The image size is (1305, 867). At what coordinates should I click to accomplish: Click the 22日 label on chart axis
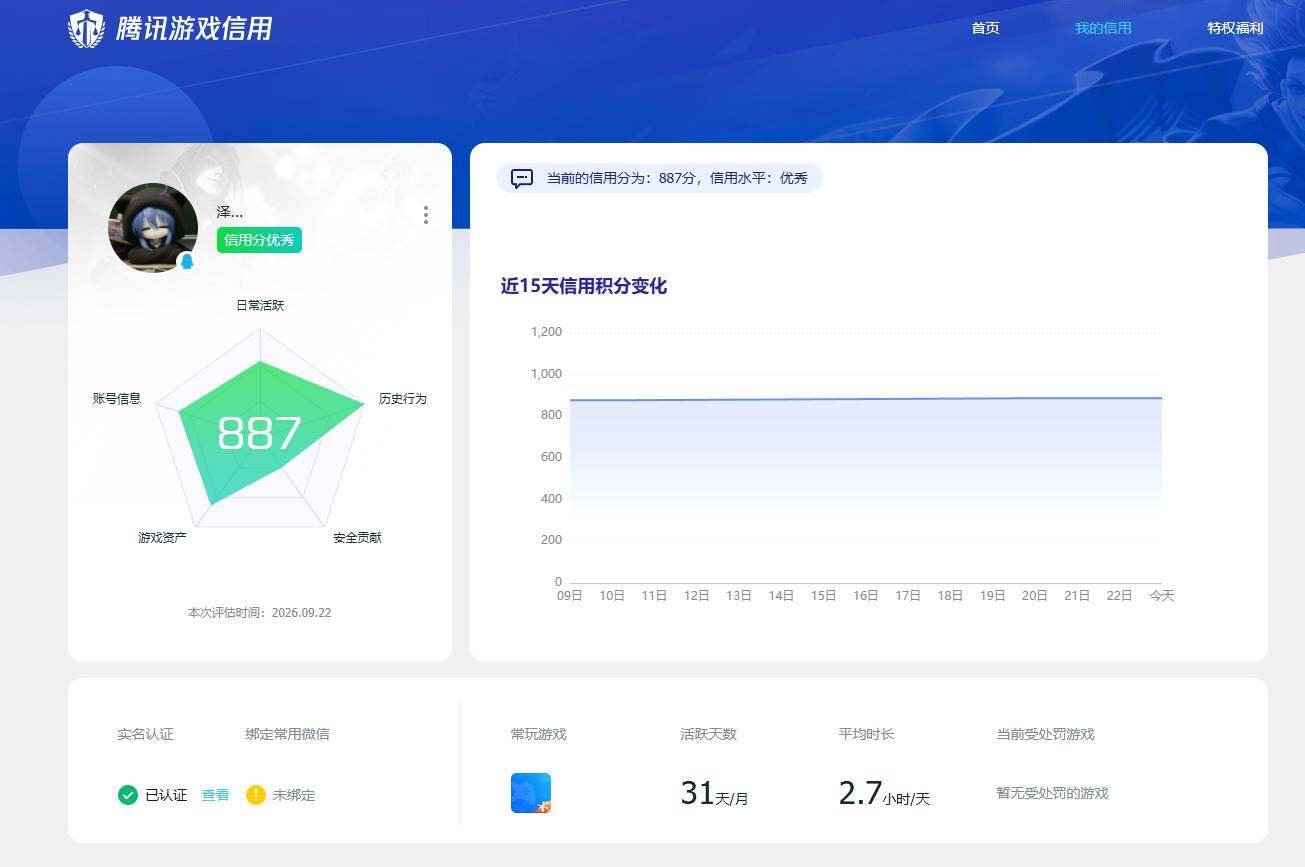click(1119, 595)
